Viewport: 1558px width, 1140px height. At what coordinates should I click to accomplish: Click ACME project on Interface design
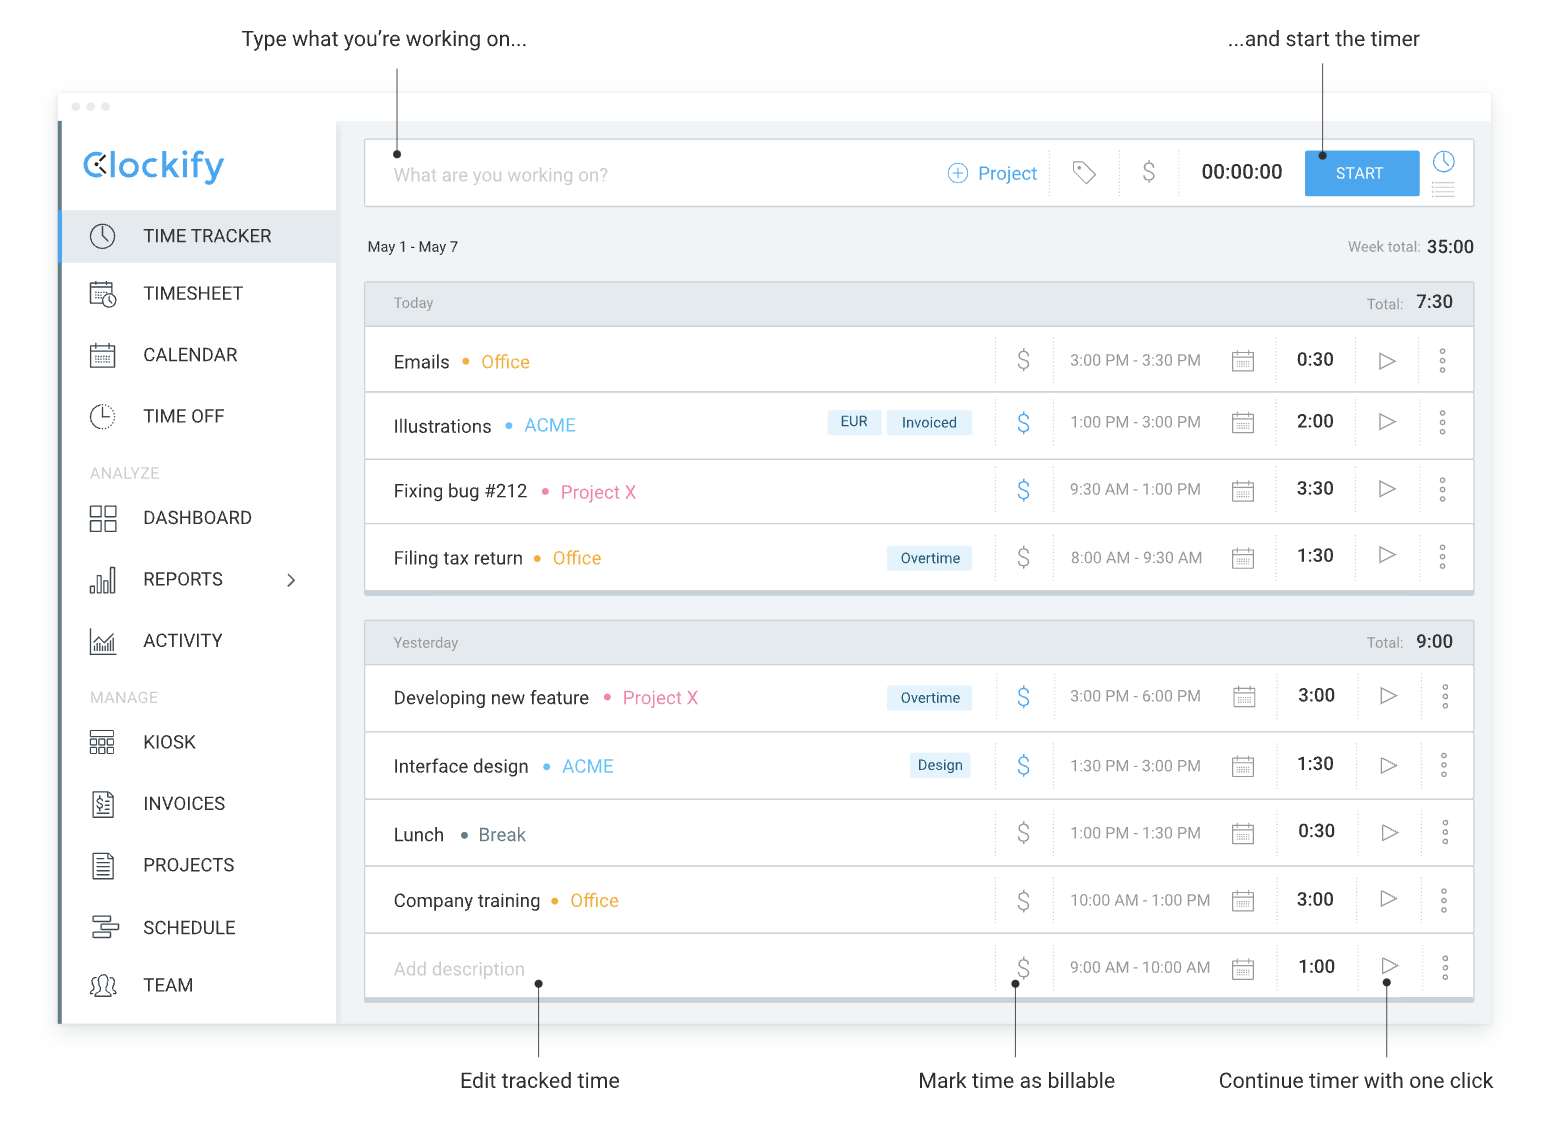588,766
